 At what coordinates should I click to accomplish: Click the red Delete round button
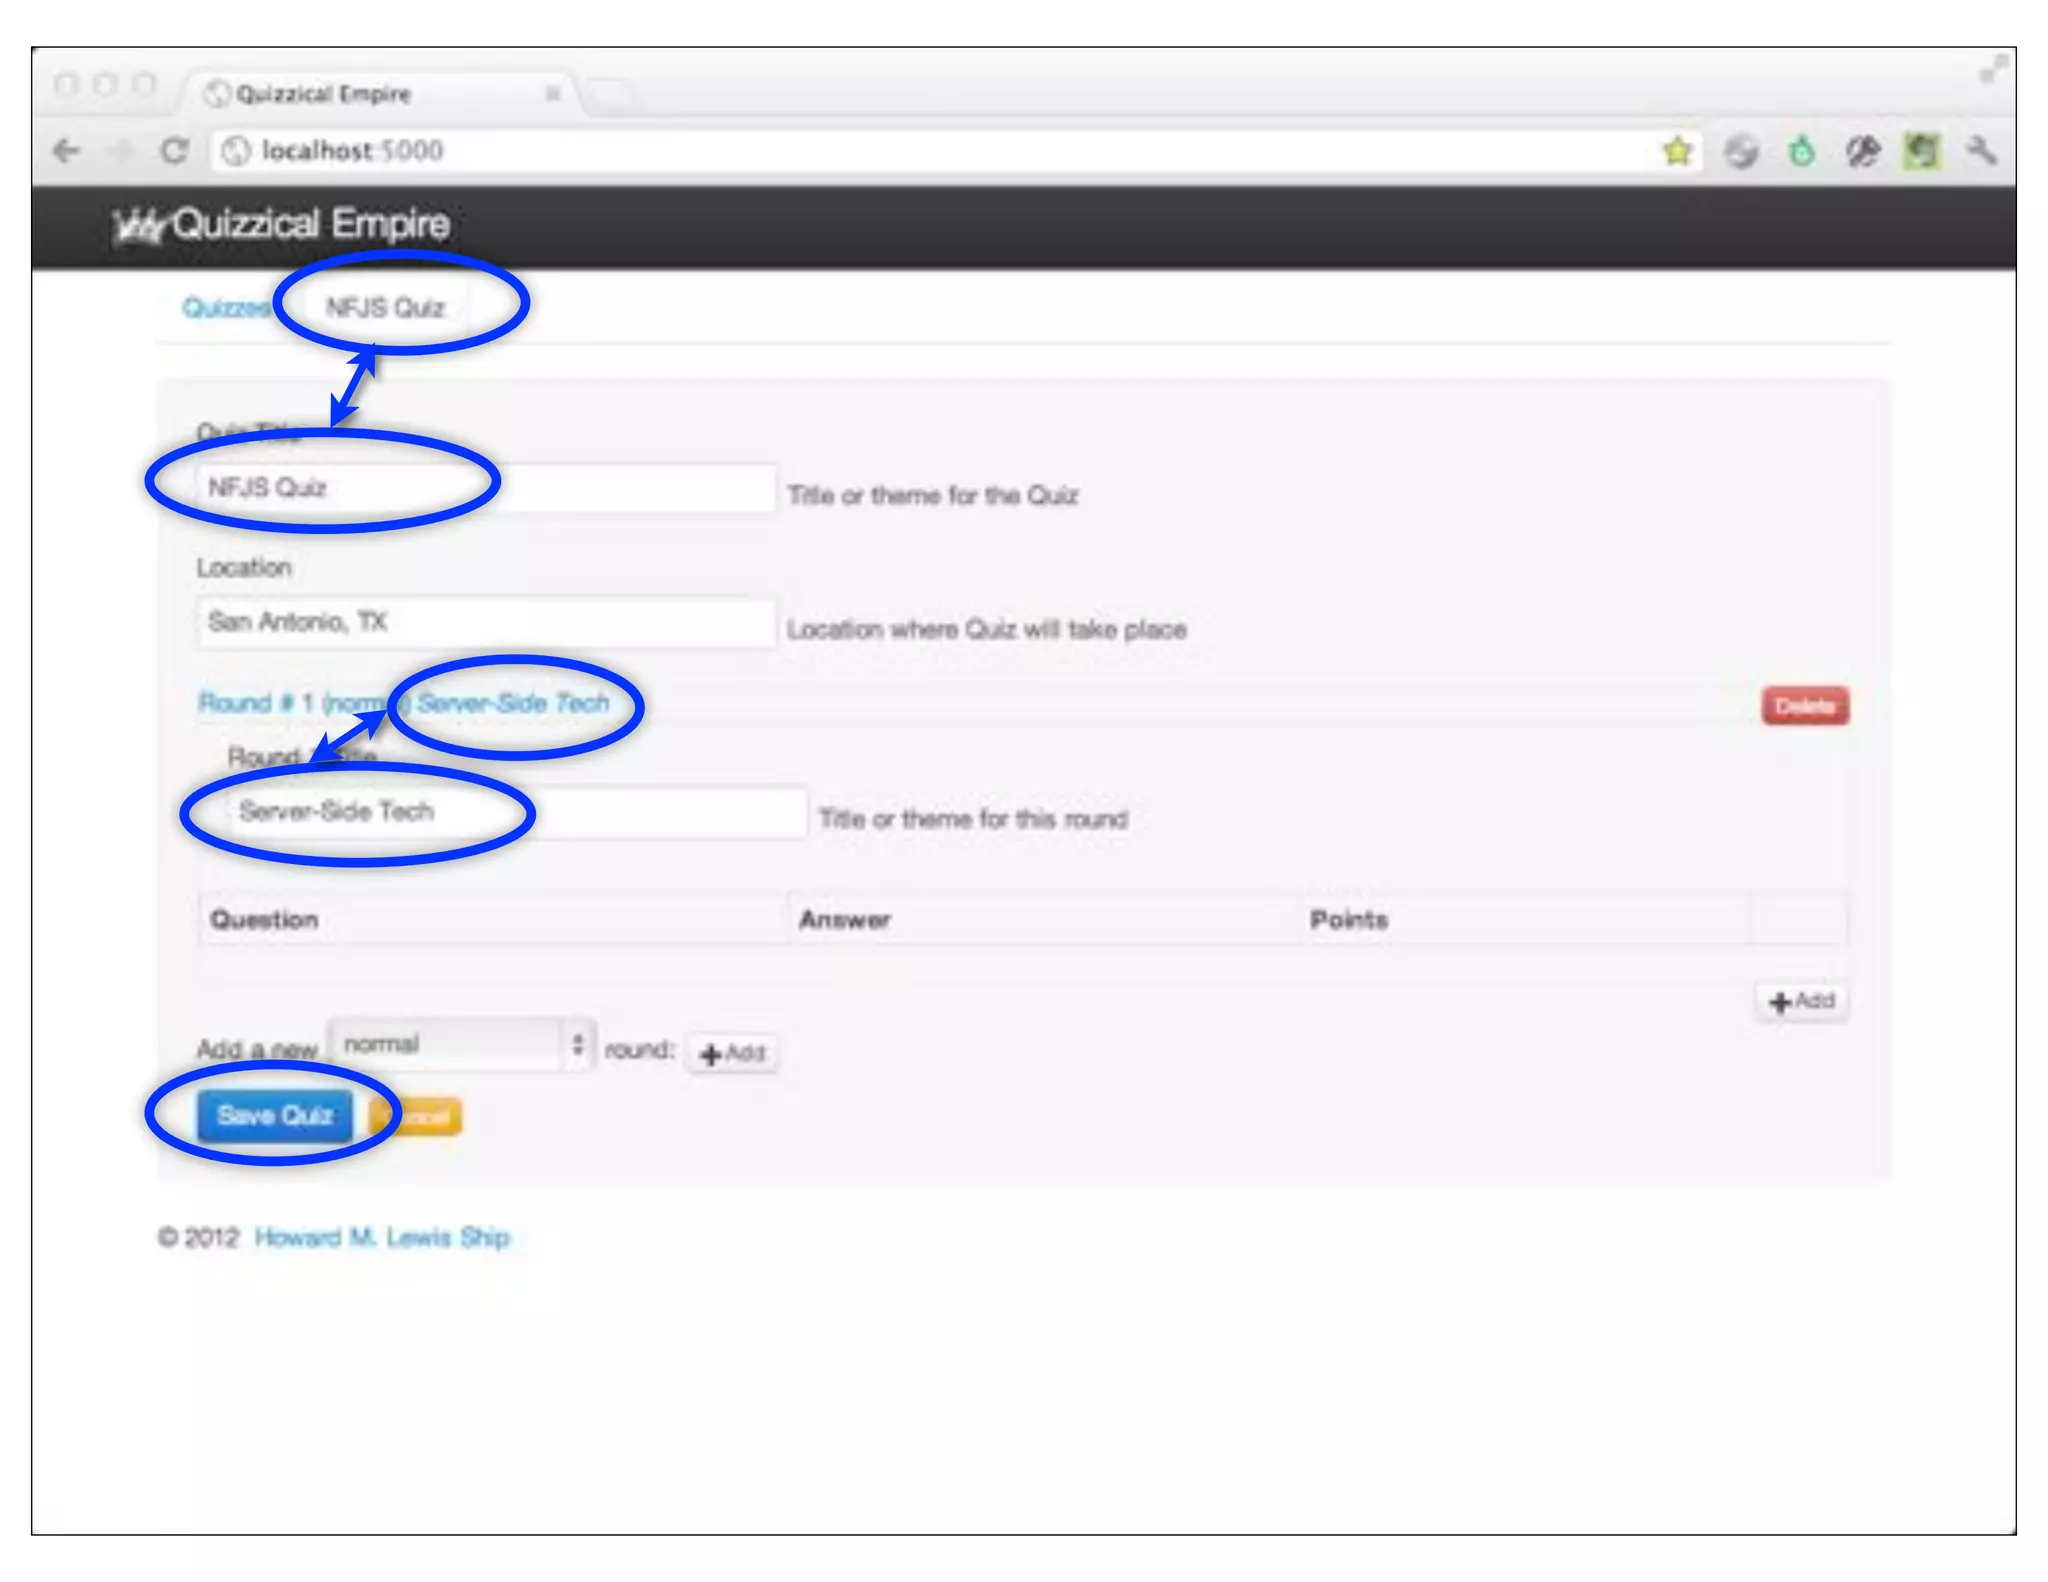point(1804,706)
